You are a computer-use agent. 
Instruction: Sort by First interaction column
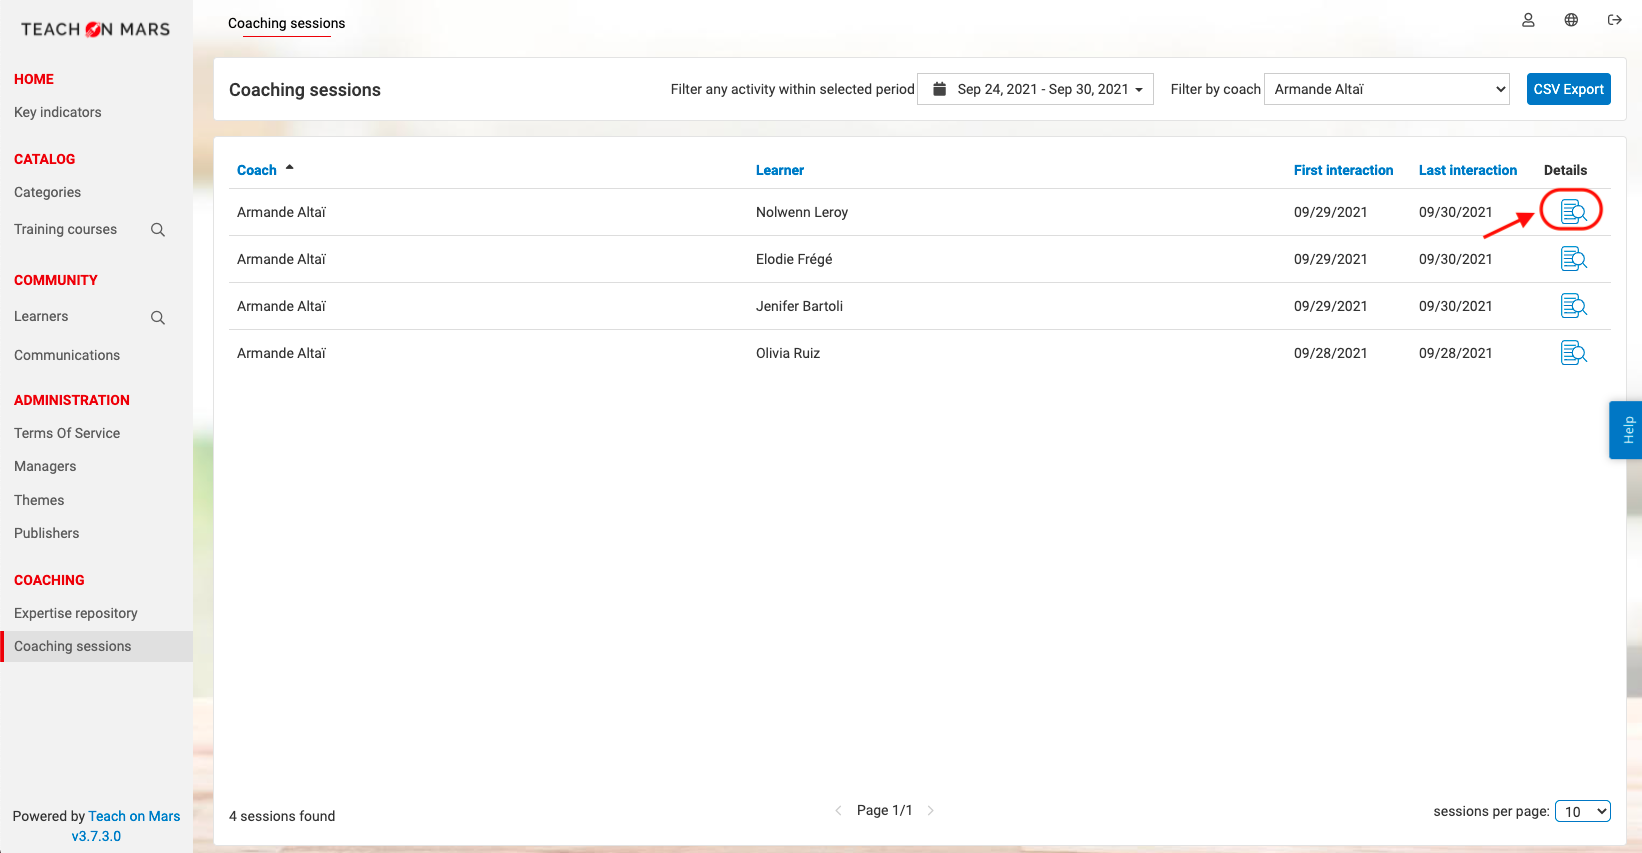click(1343, 170)
